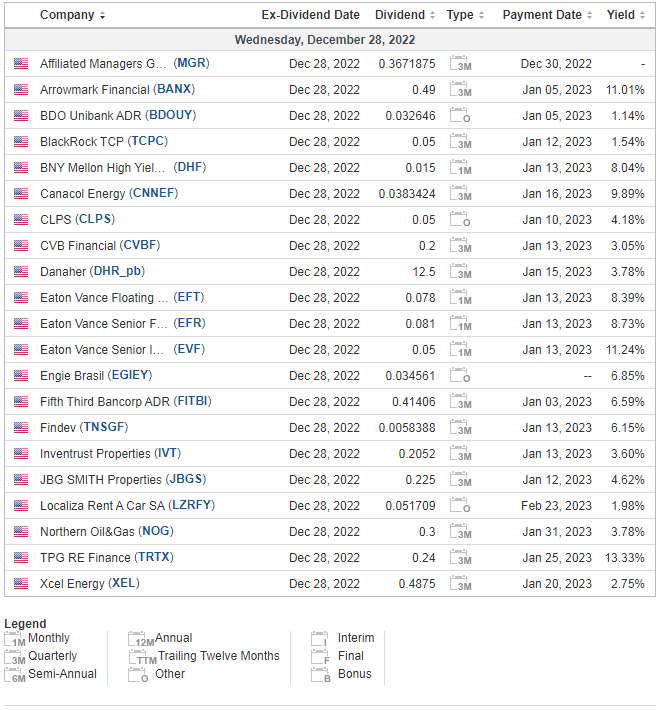Viewport: 661px width, 710px height.
Task: Click the Interim legend icon
Action: (x=320, y=639)
